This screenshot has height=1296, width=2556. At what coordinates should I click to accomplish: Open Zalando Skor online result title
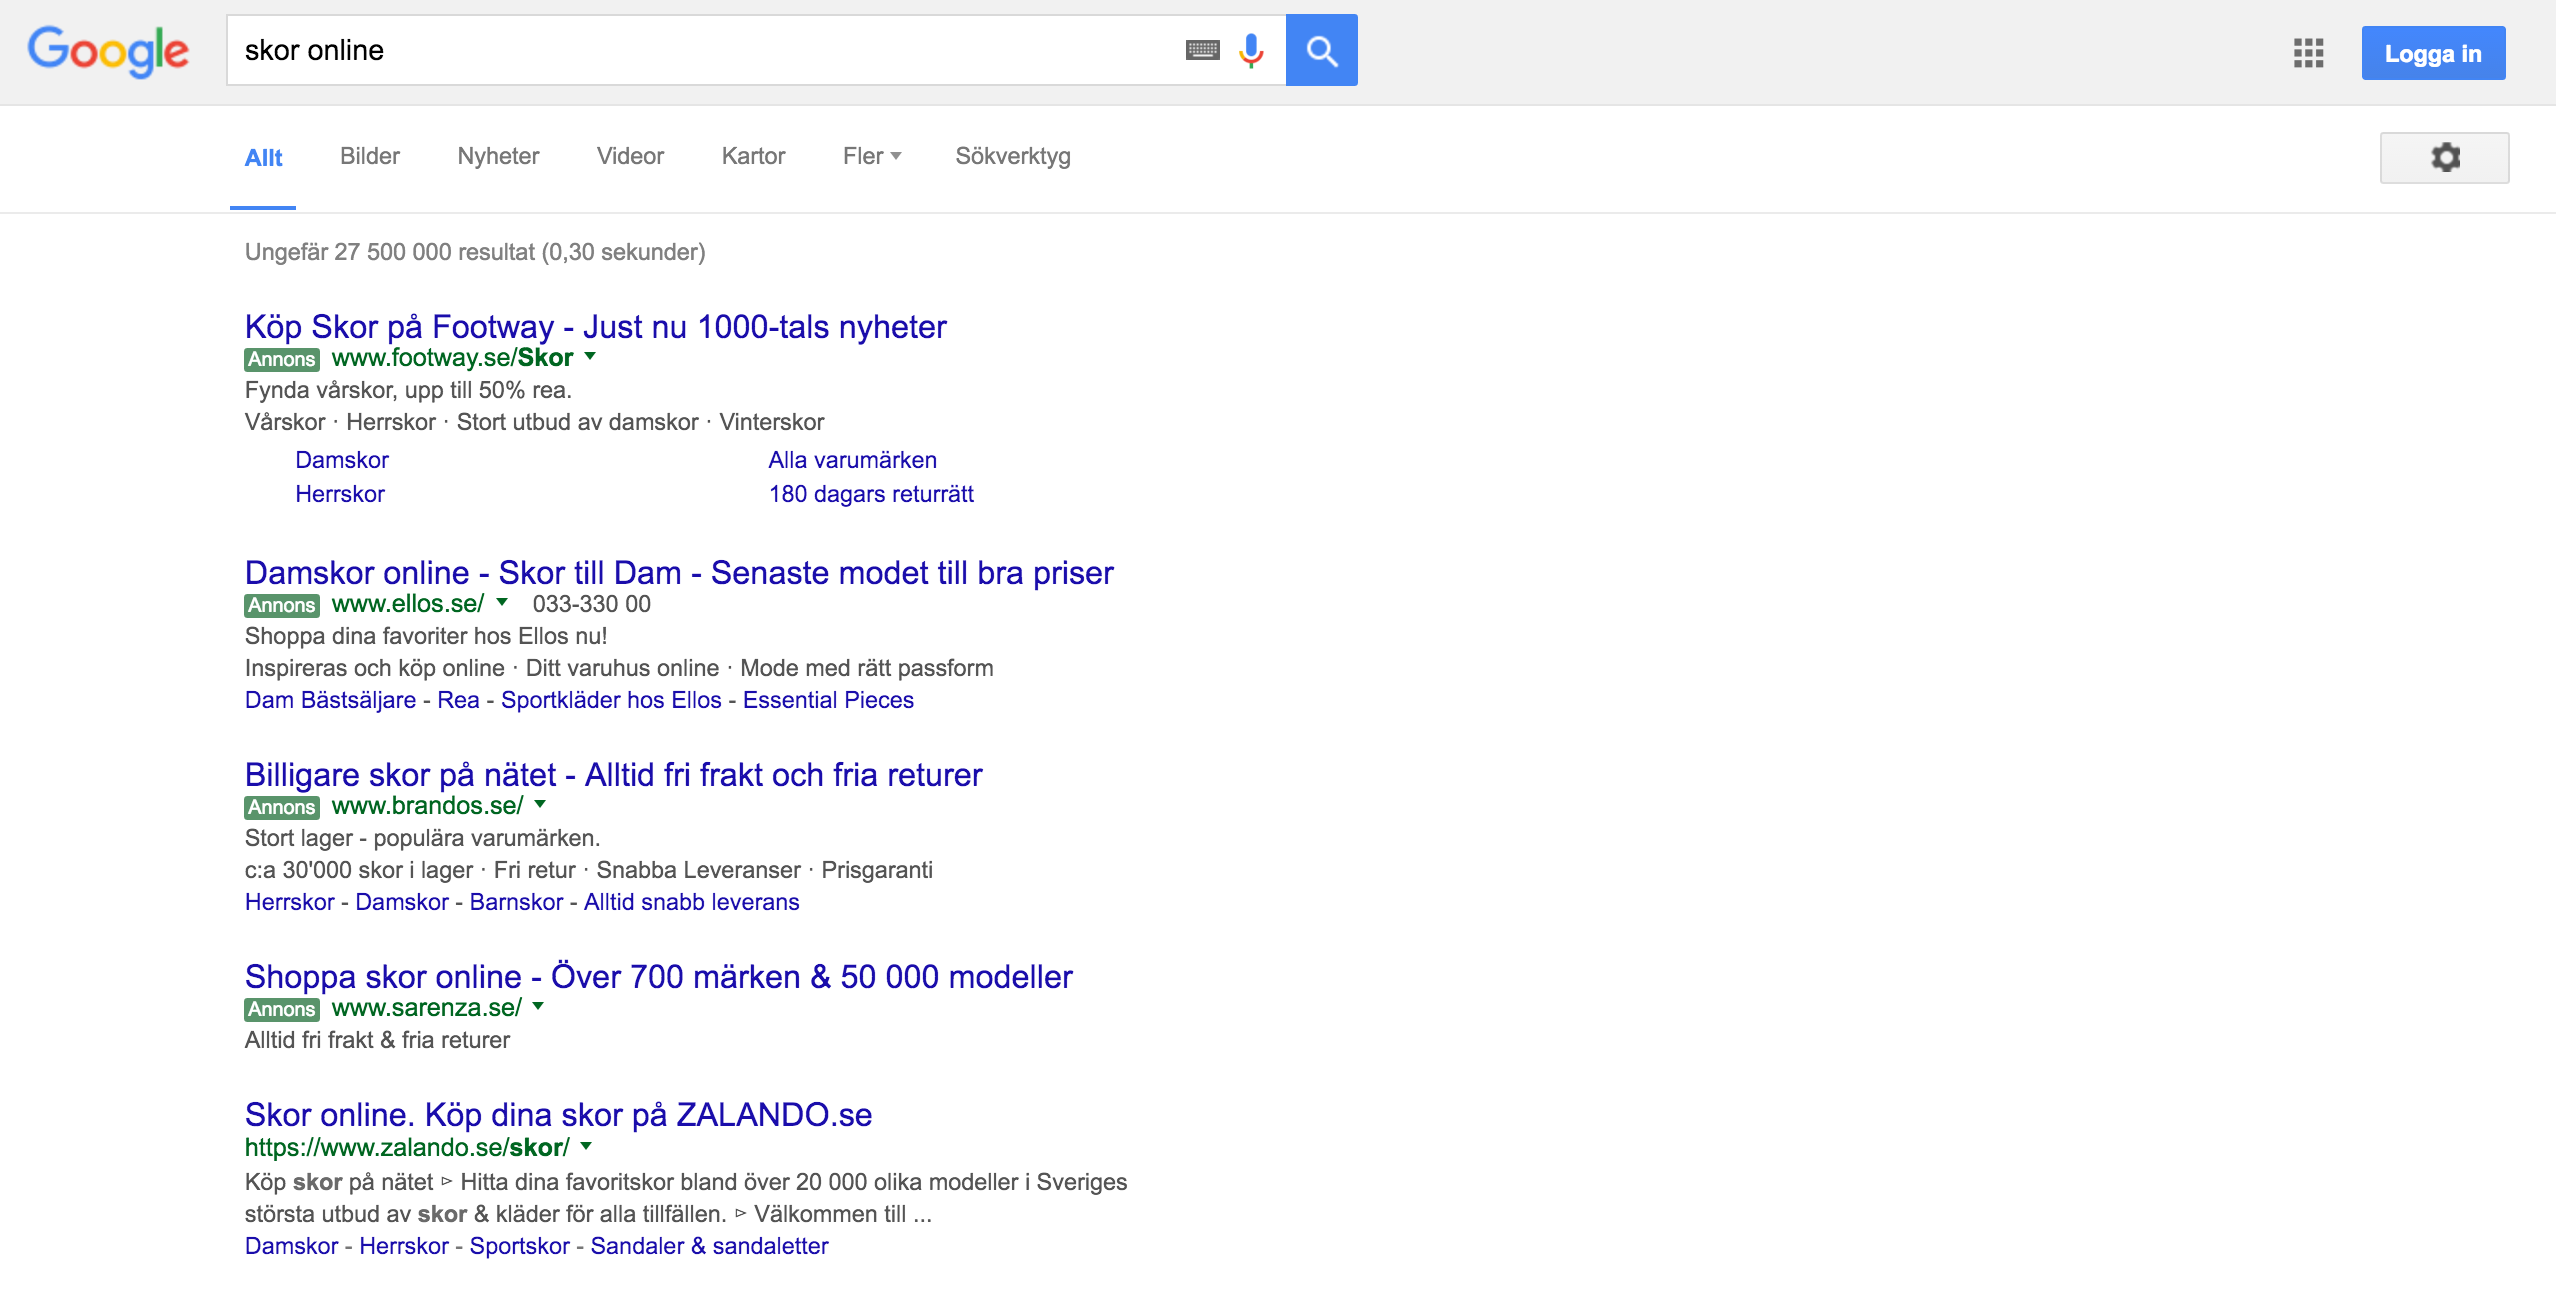point(558,1115)
